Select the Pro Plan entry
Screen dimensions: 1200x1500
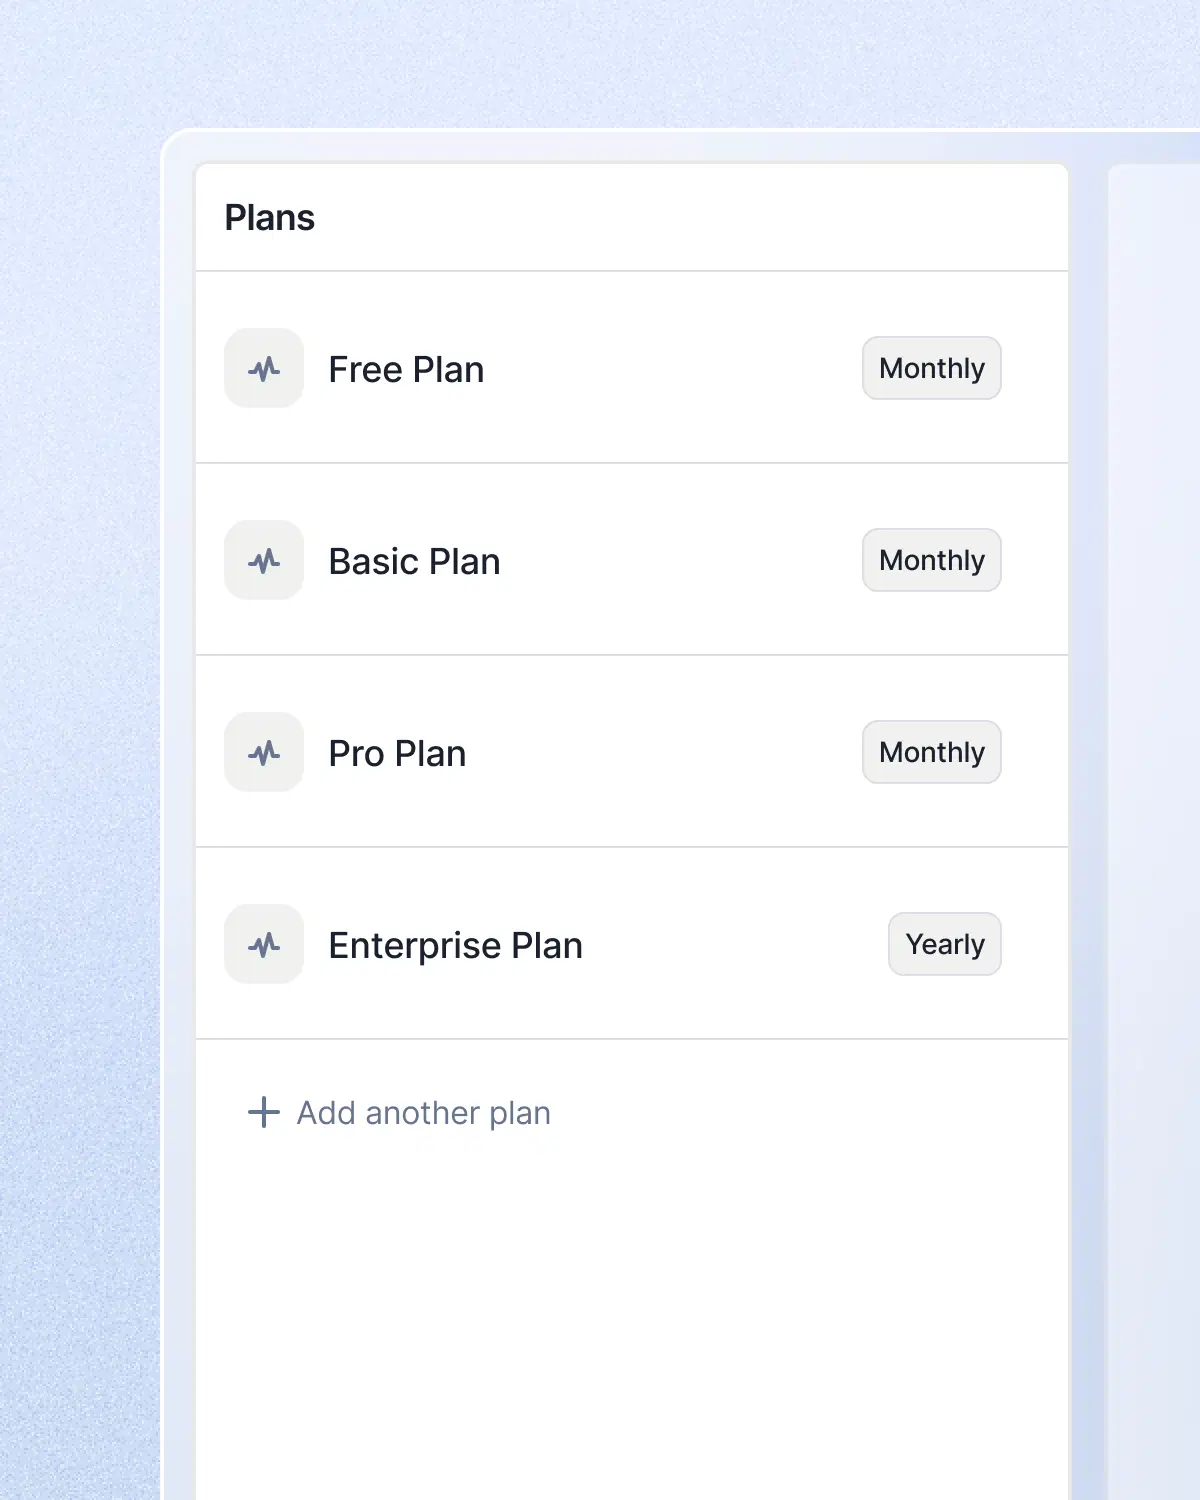(x=397, y=752)
